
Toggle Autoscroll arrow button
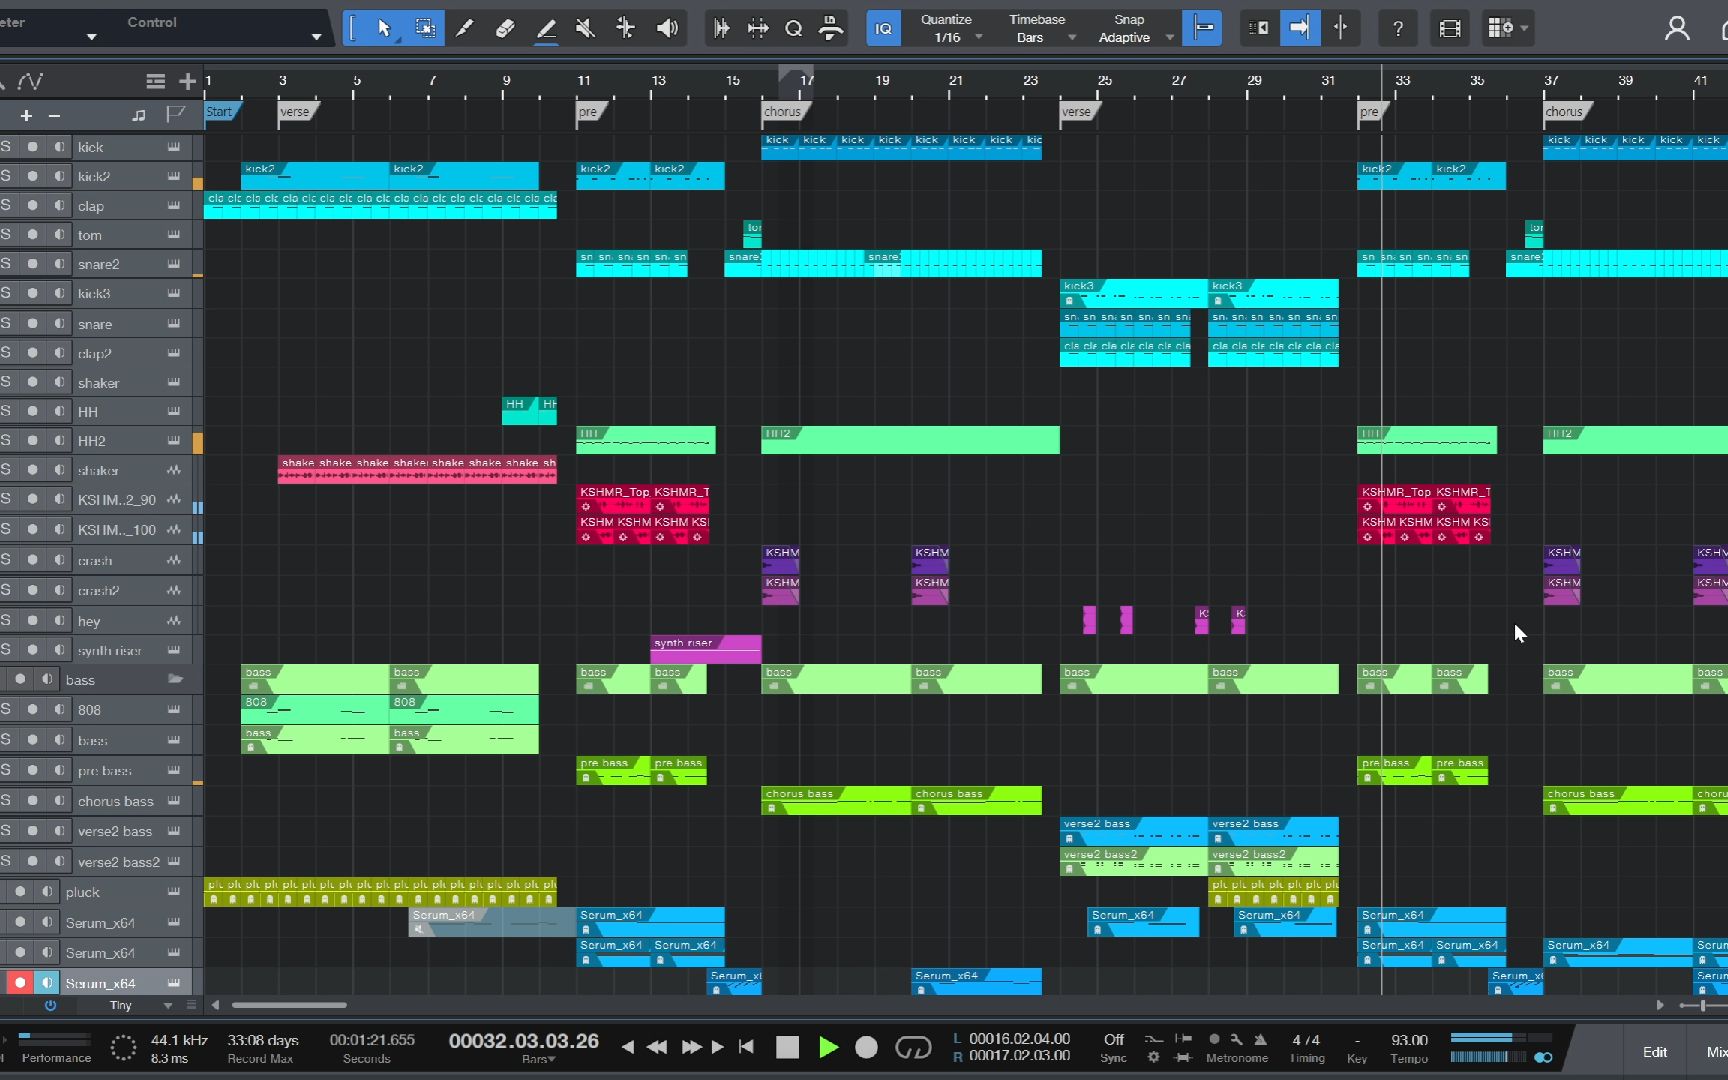pyautogui.click(x=1299, y=28)
